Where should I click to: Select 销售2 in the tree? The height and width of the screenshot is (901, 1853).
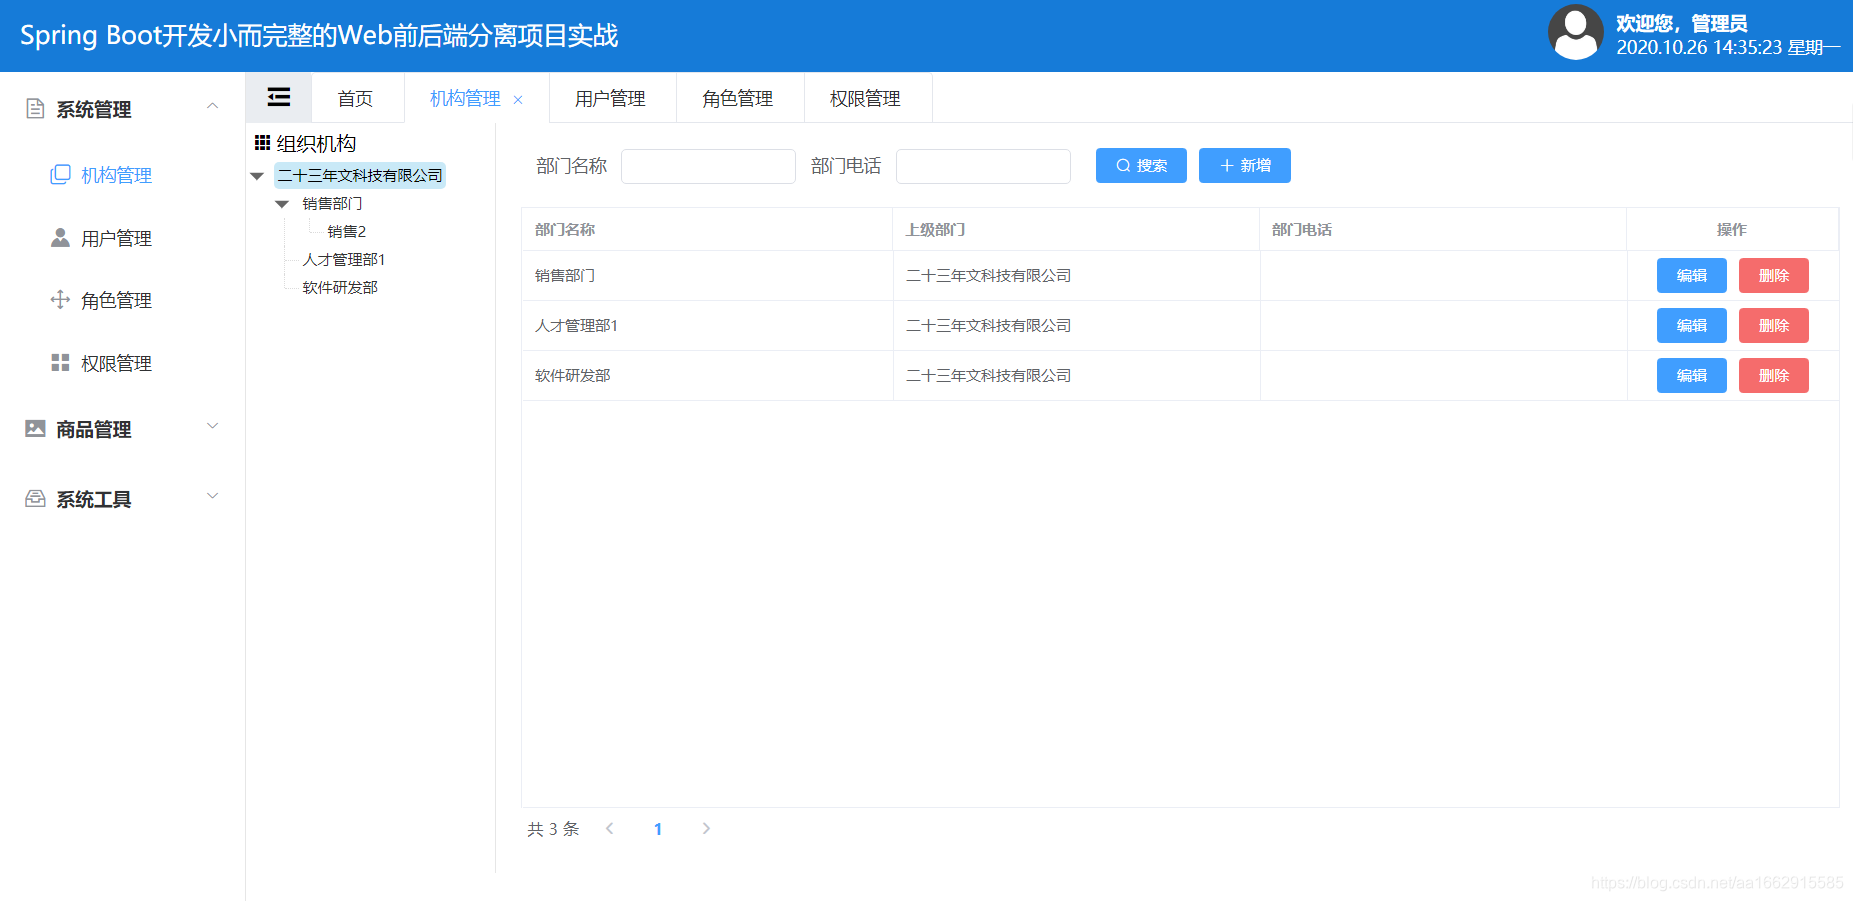click(x=347, y=232)
